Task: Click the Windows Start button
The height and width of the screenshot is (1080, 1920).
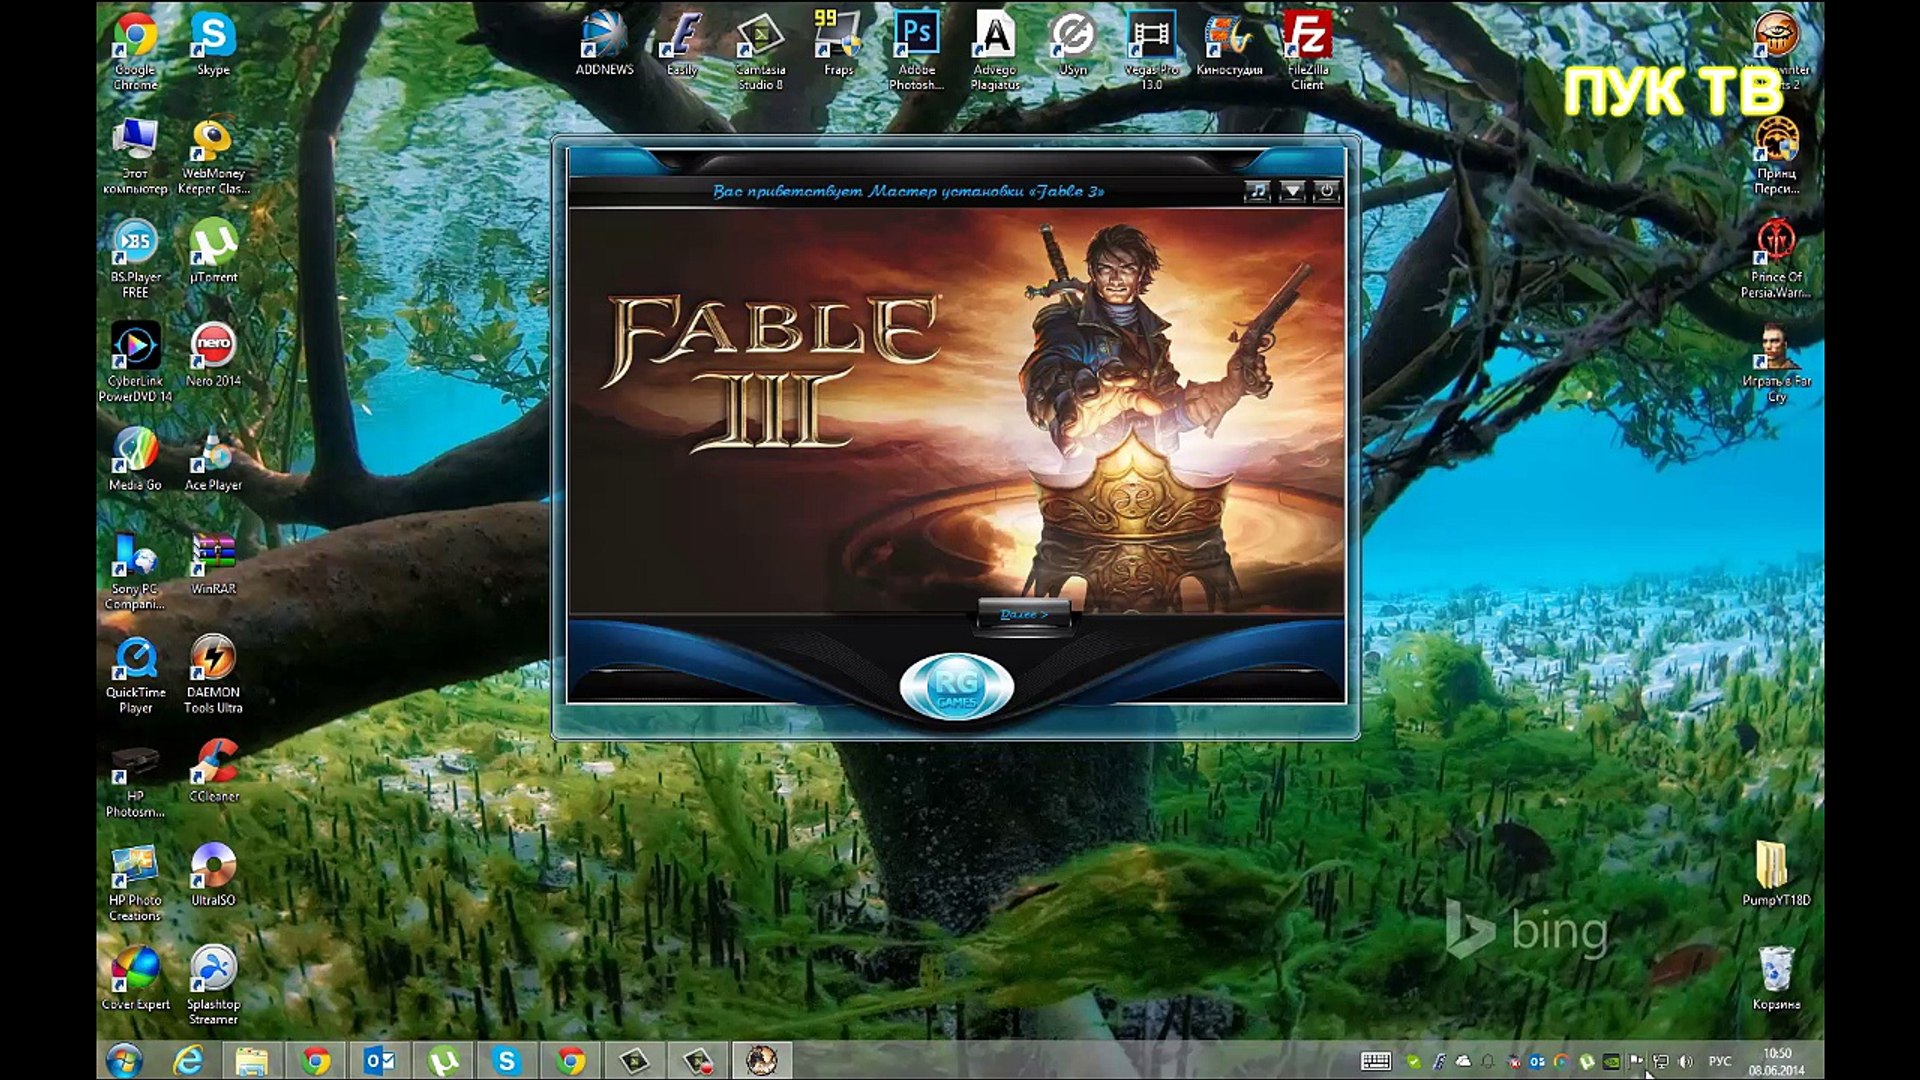Action: [124, 1060]
